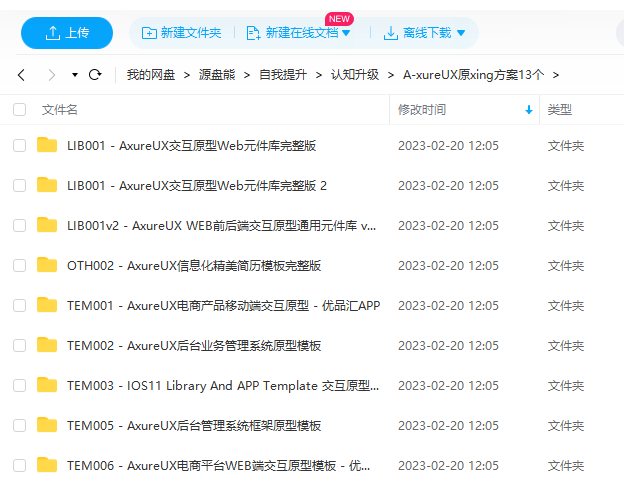
Task: Click the back navigation arrow
Action: coord(21,75)
